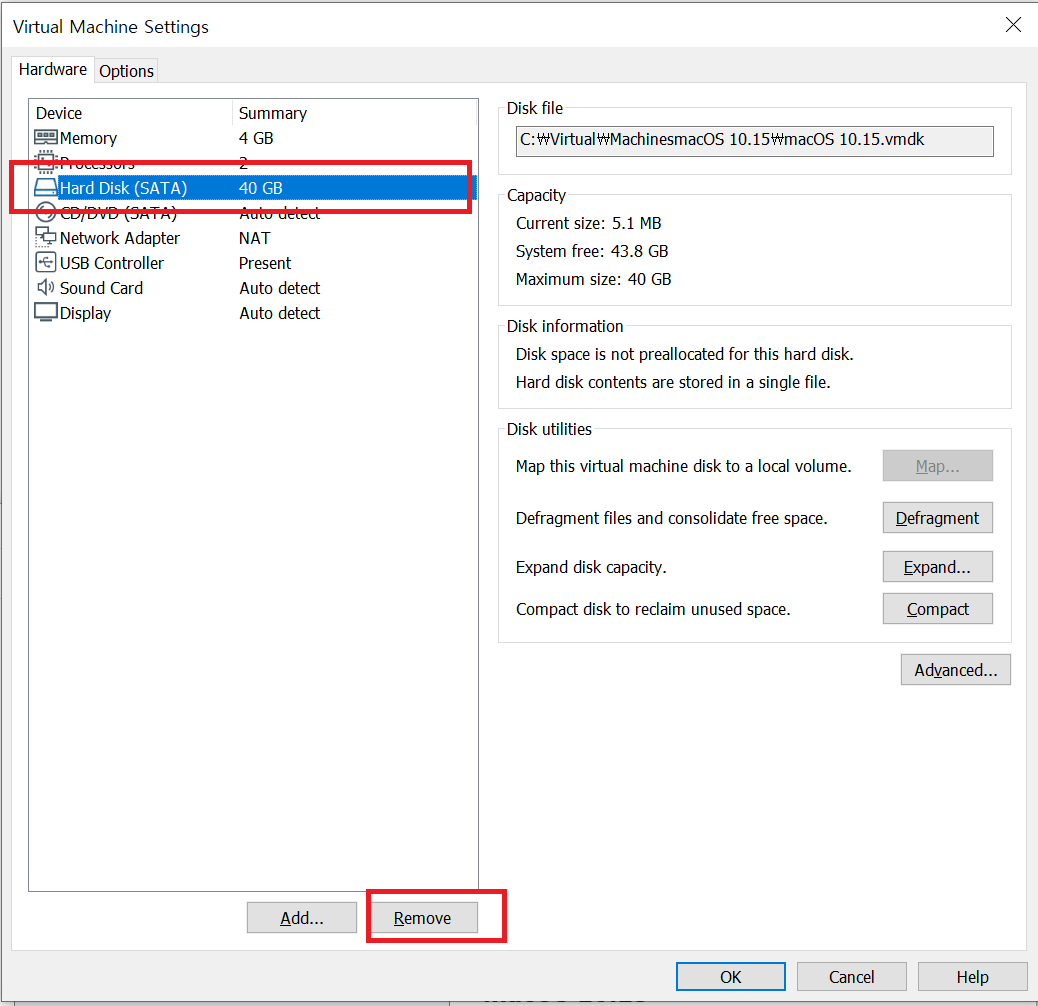Viewport: 1038px width, 1006px height.
Task: Select the Hard Disk (SATA) drive icon
Action: pos(46,188)
